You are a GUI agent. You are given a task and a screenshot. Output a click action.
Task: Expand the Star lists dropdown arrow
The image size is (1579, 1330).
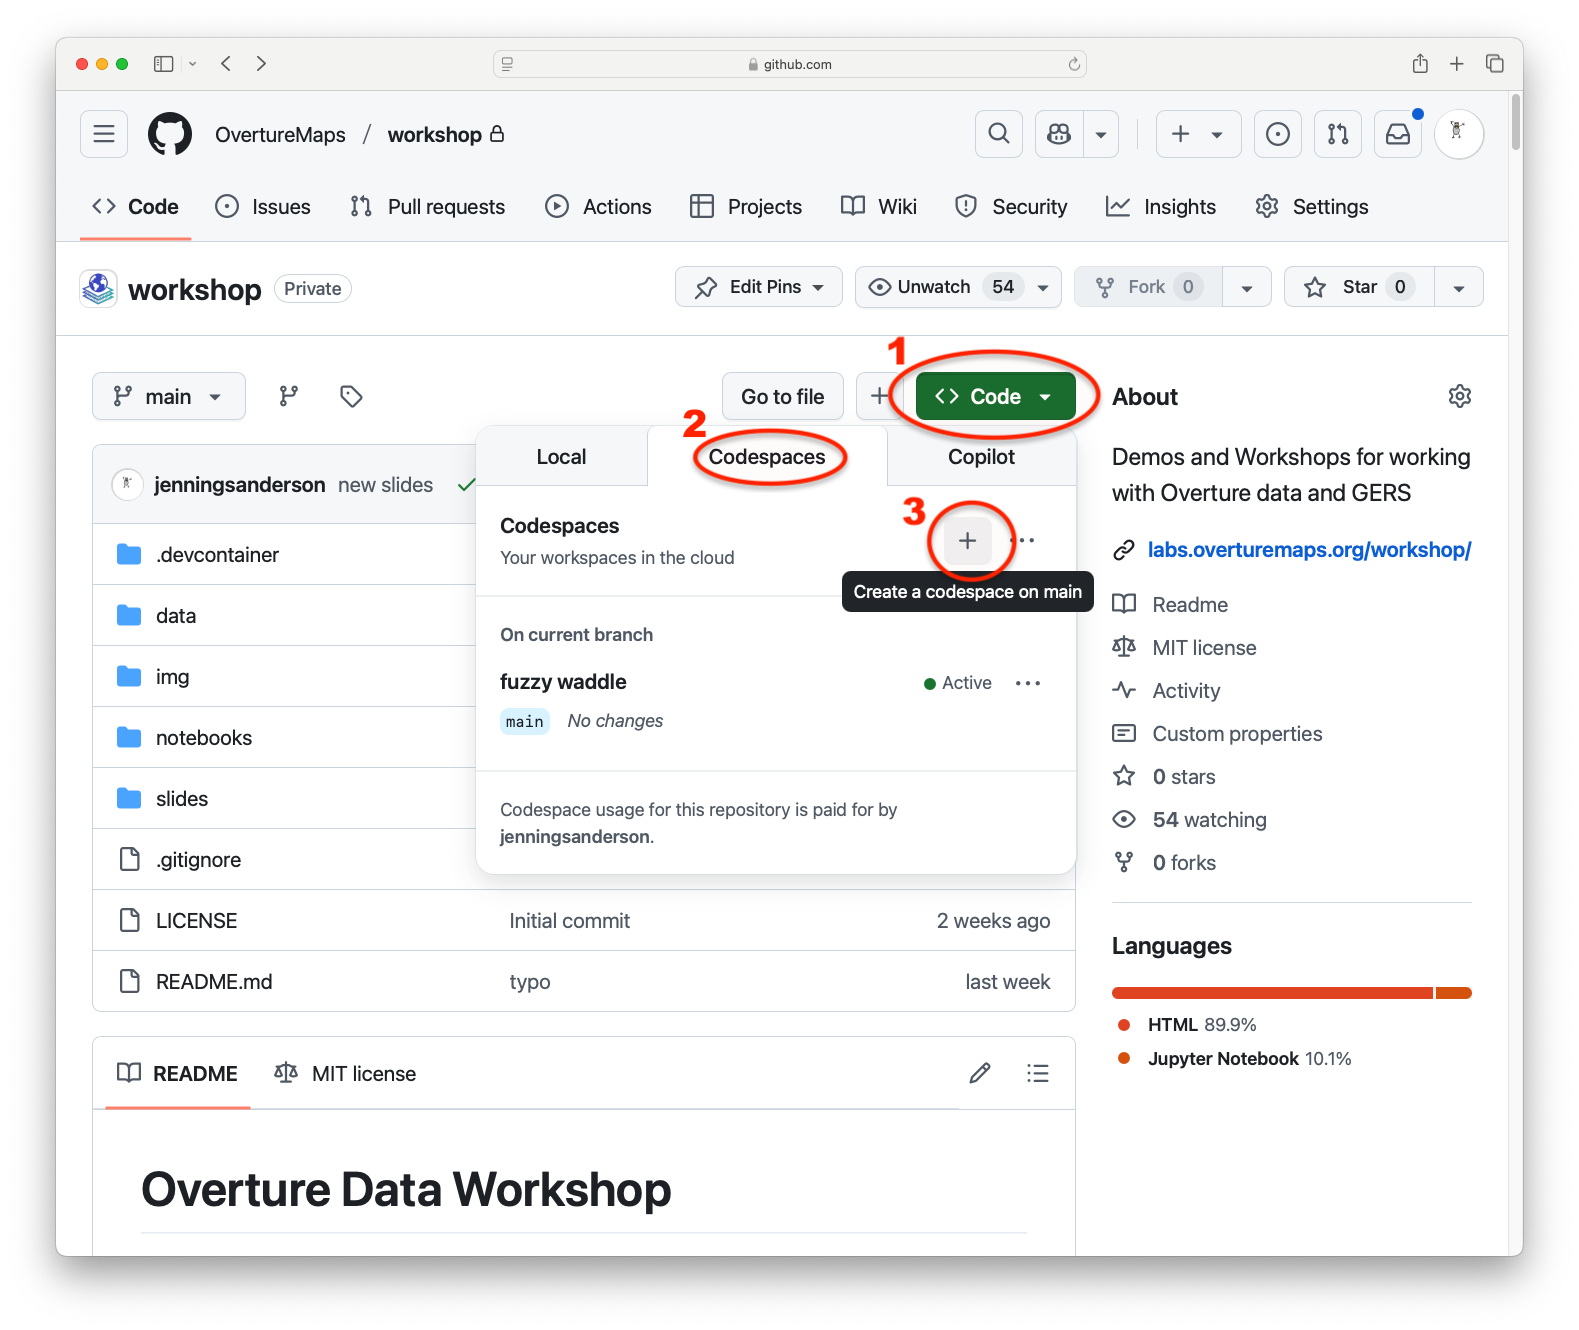pyautogui.click(x=1459, y=287)
